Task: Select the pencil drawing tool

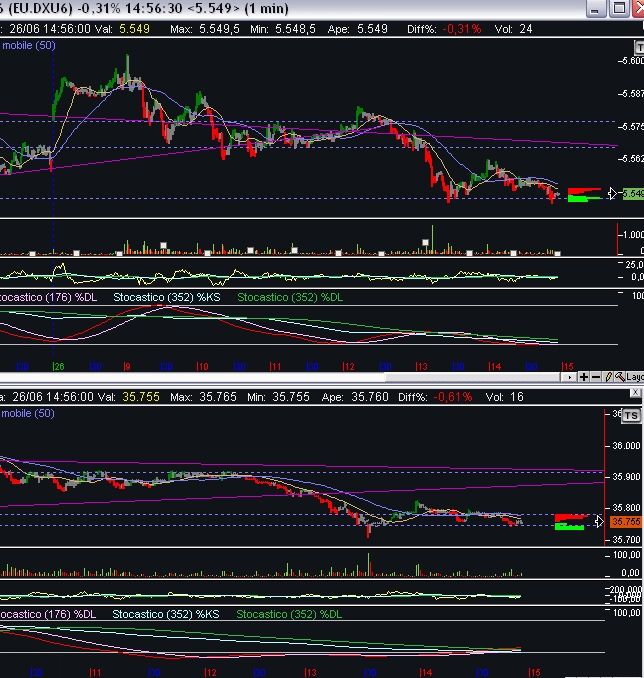Action: point(608,377)
